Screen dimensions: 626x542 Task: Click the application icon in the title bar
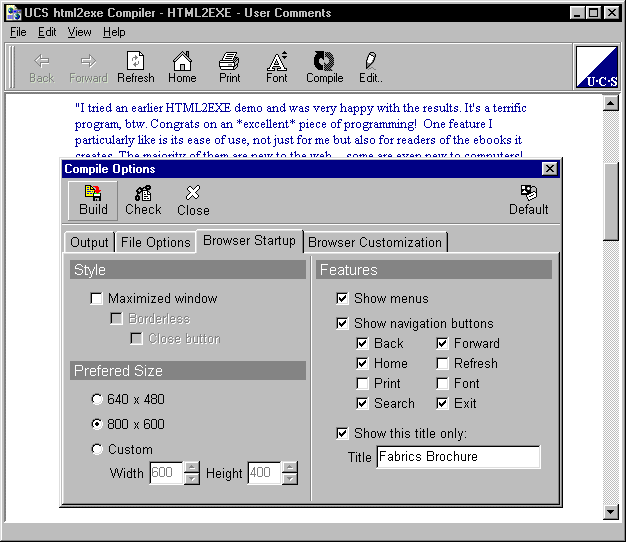tap(14, 13)
